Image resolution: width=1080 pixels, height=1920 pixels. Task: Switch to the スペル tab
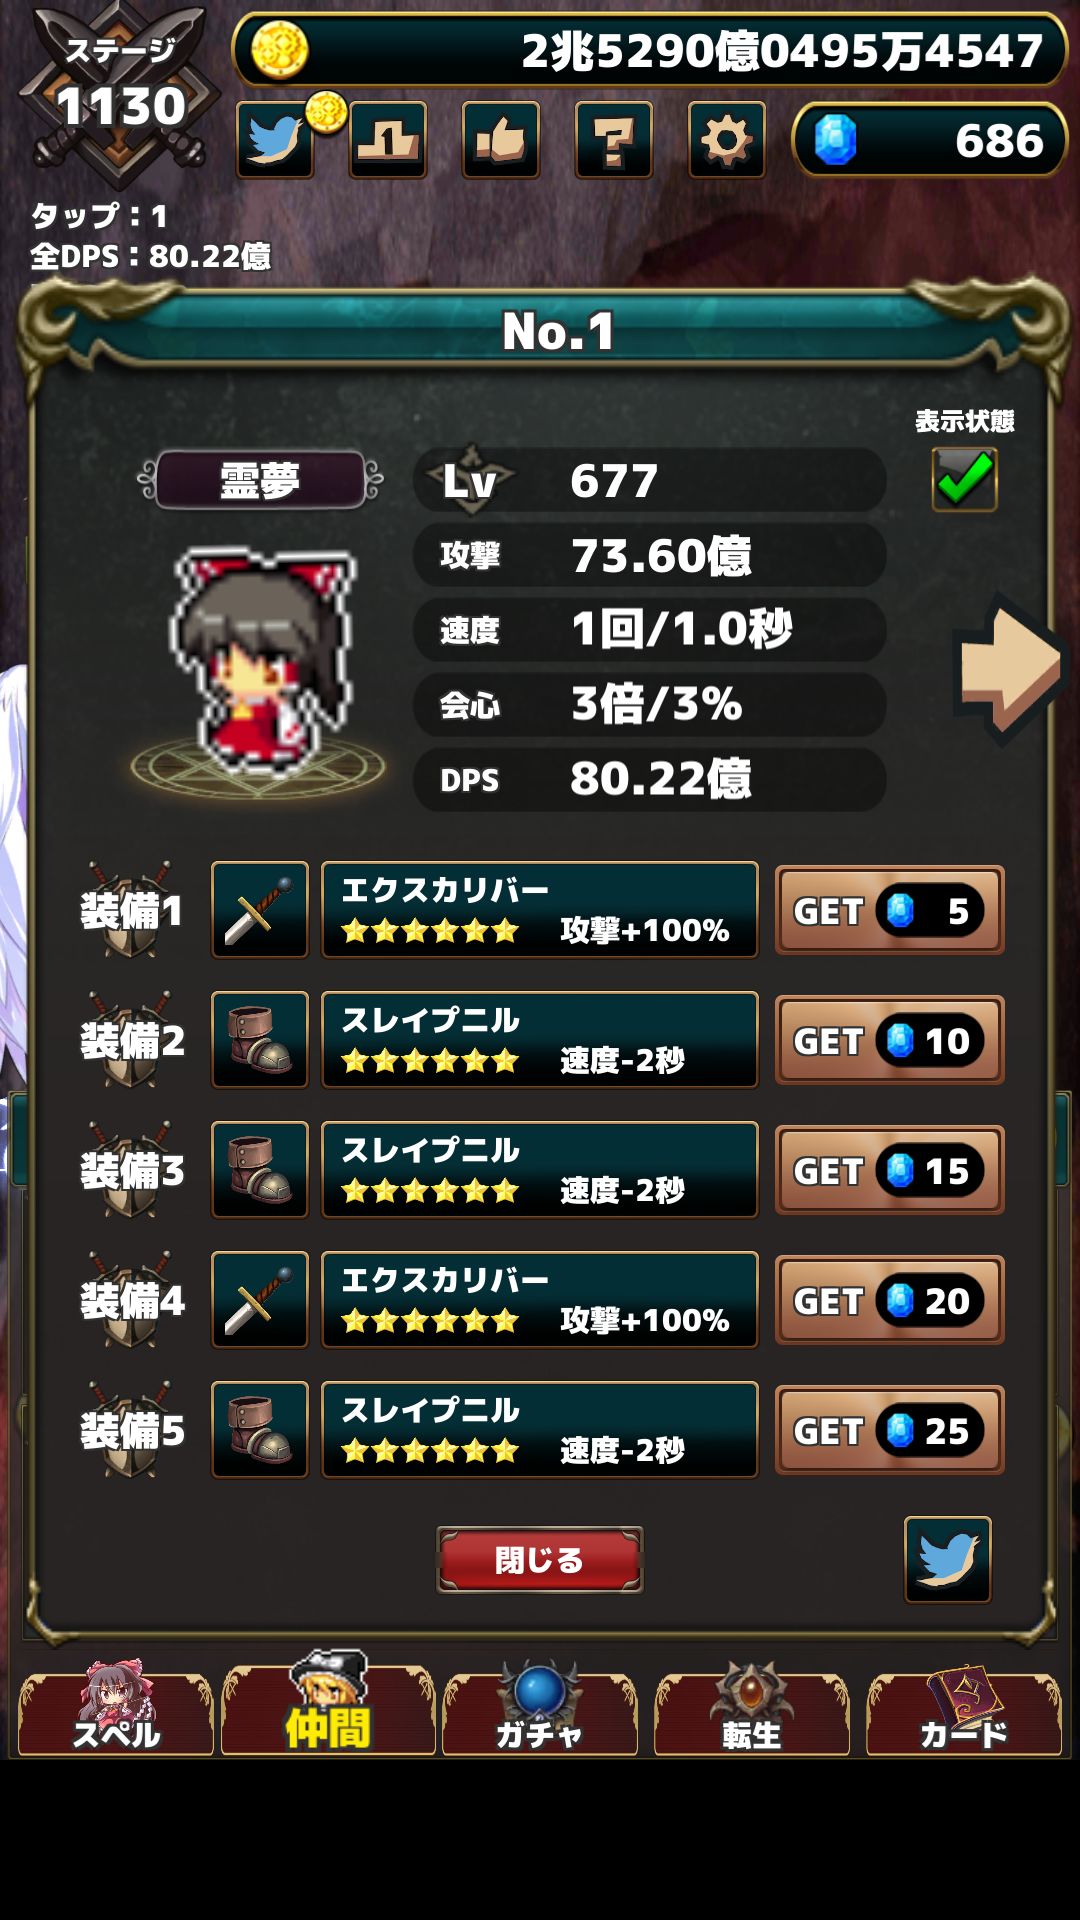(115, 1712)
